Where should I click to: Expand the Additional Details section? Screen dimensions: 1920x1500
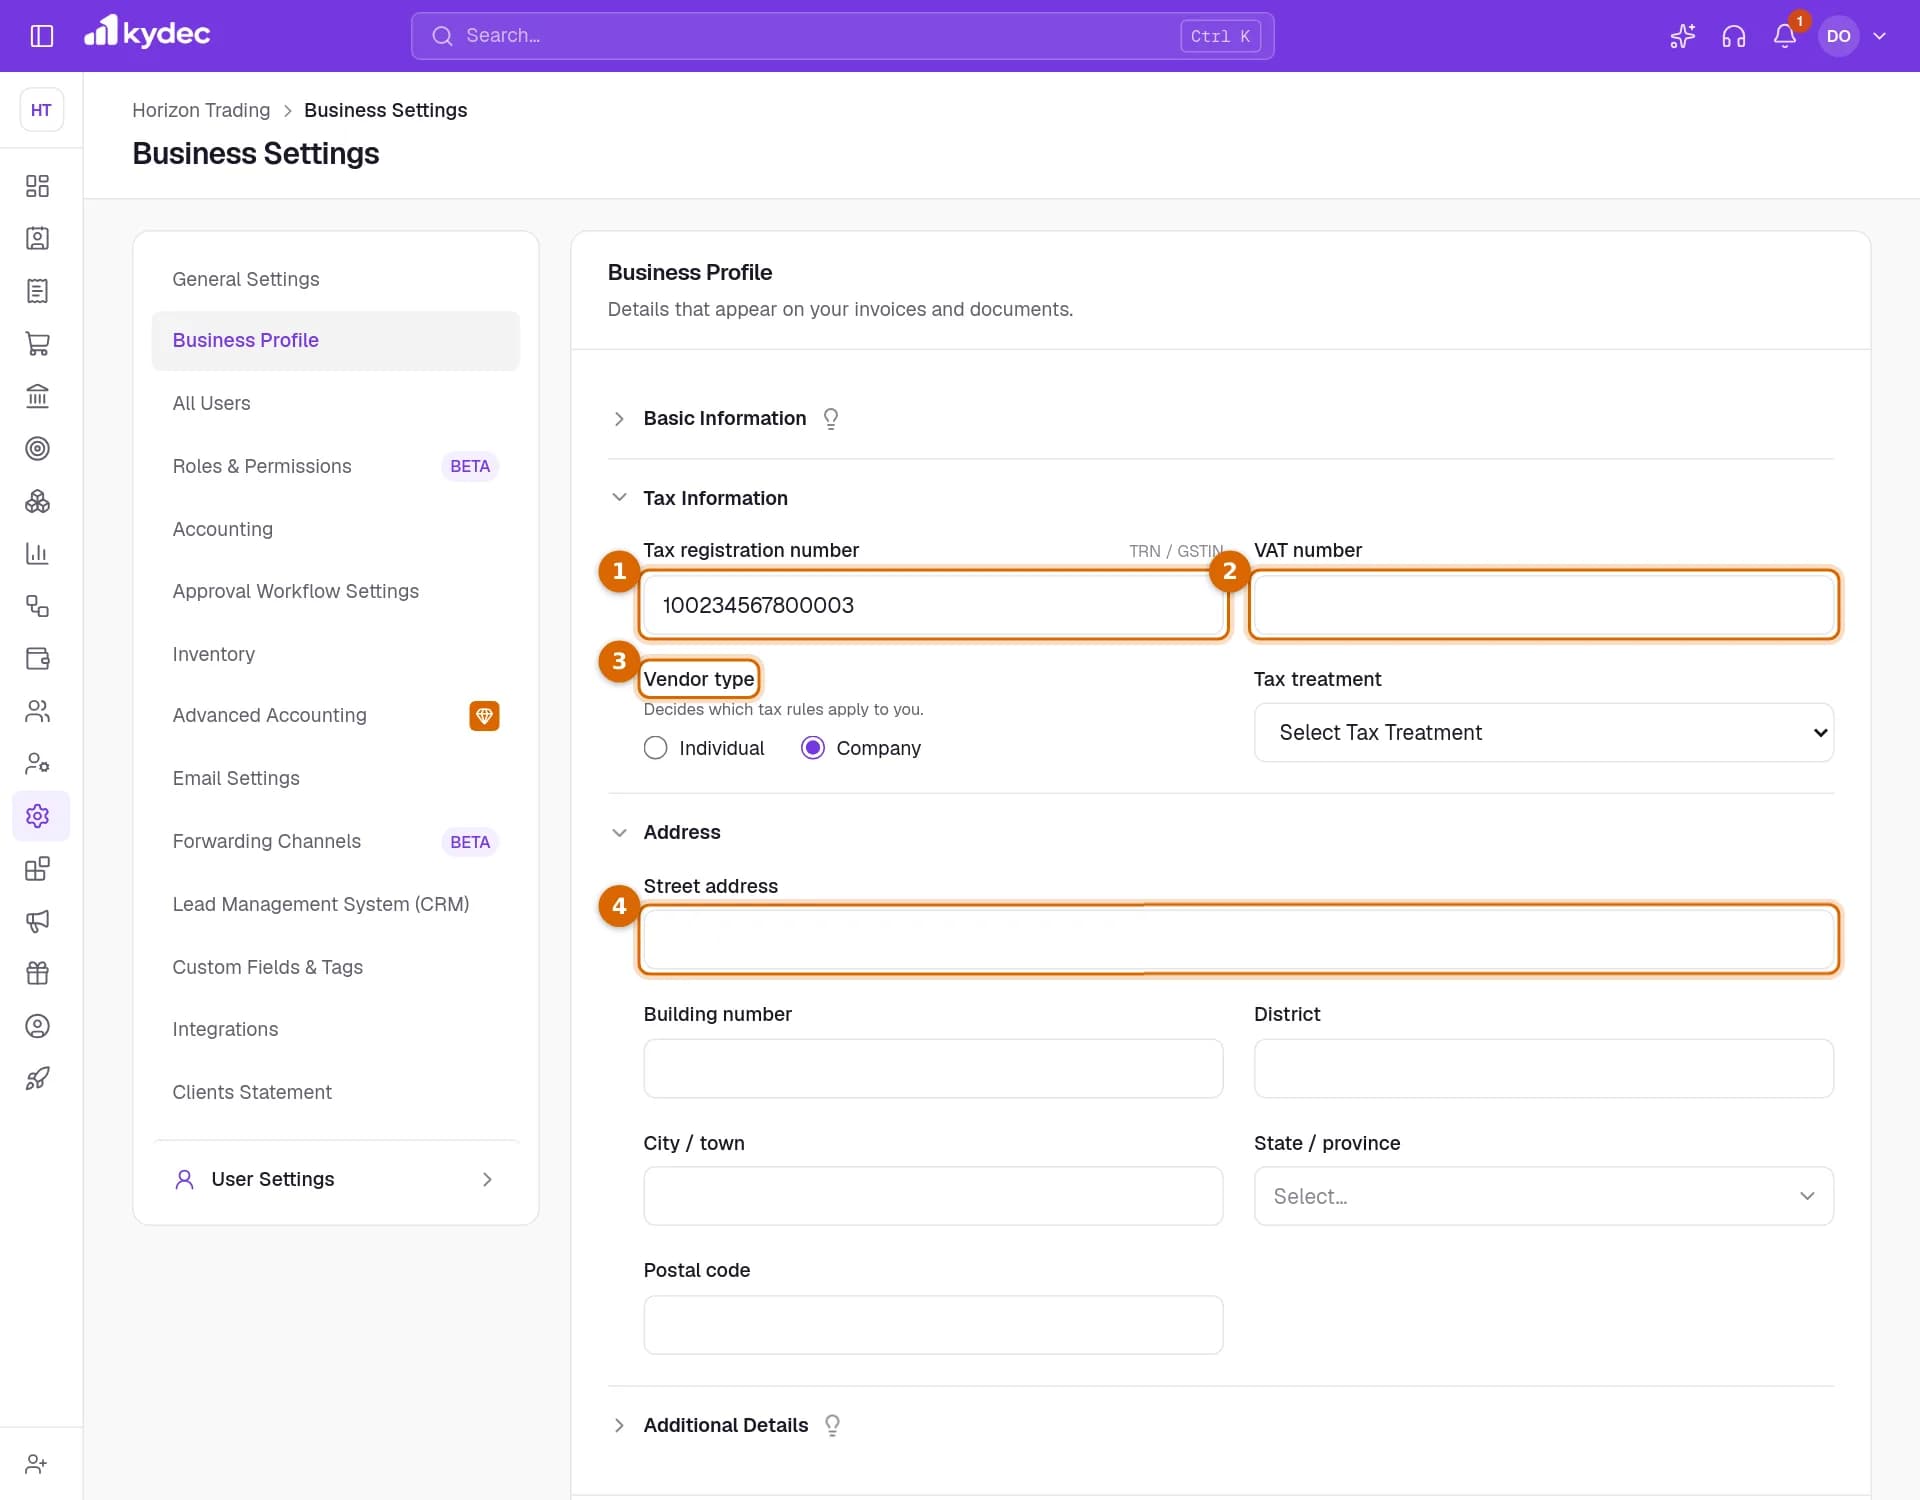tap(619, 1425)
